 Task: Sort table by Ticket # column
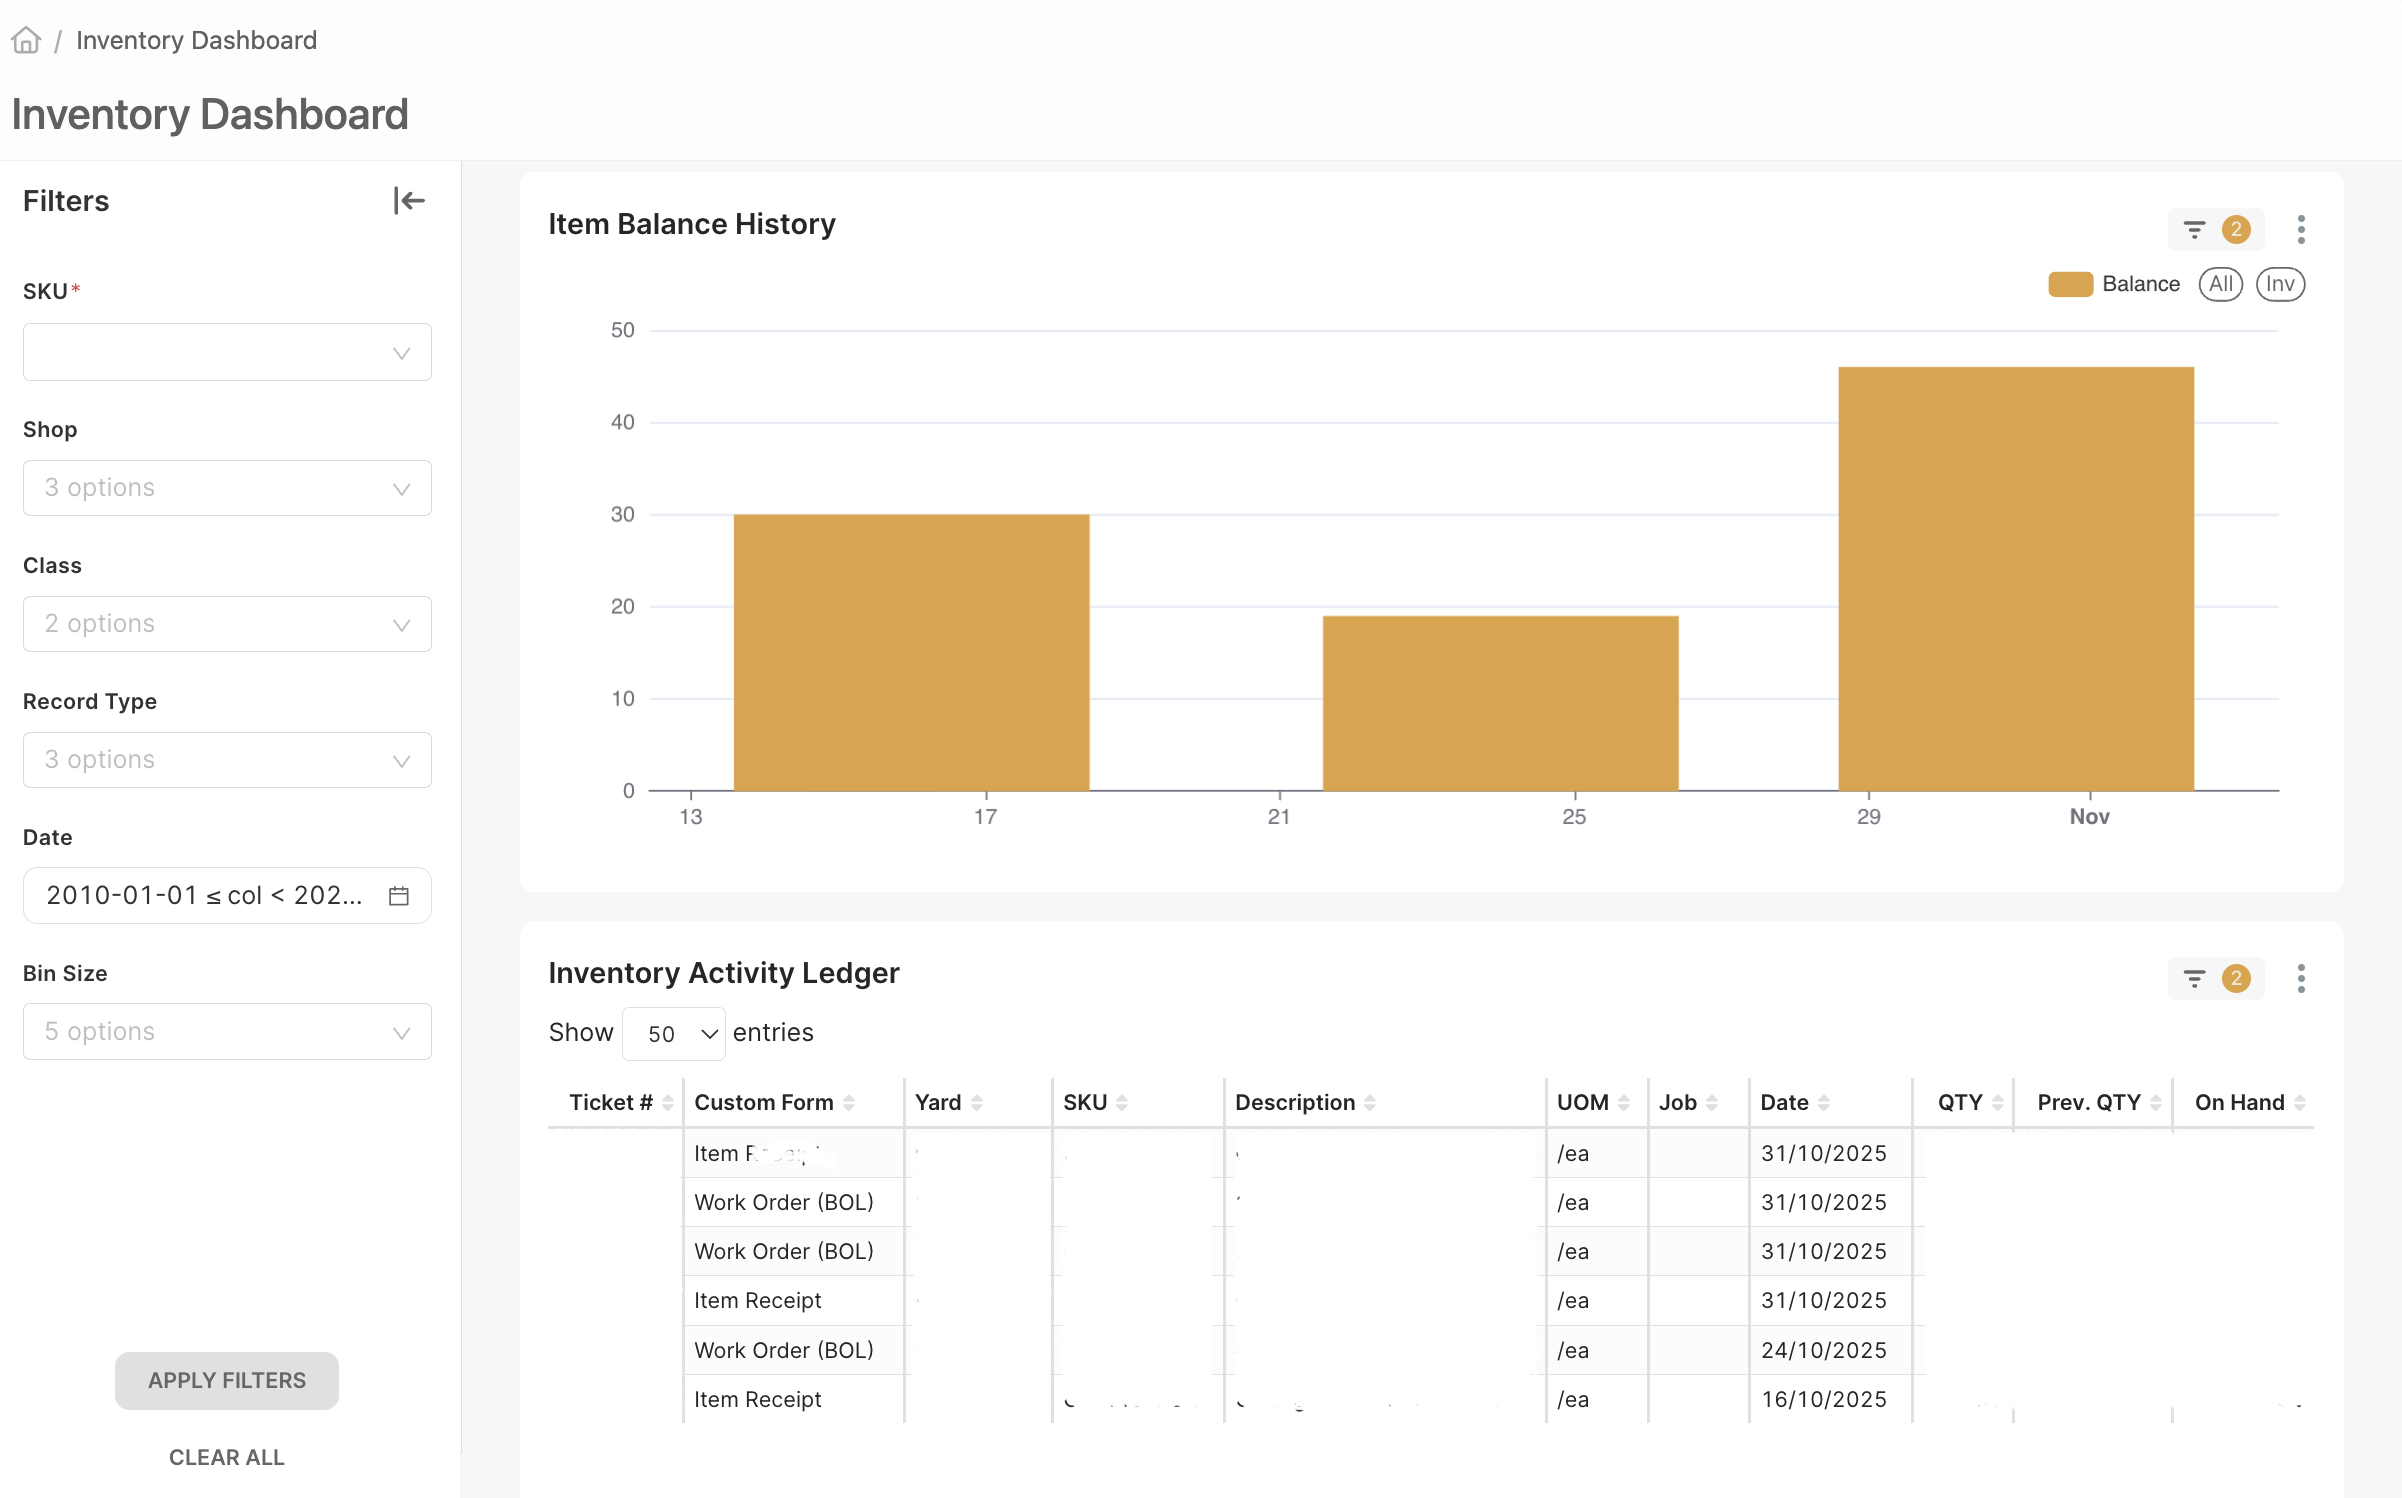[x=667, y=1102]
